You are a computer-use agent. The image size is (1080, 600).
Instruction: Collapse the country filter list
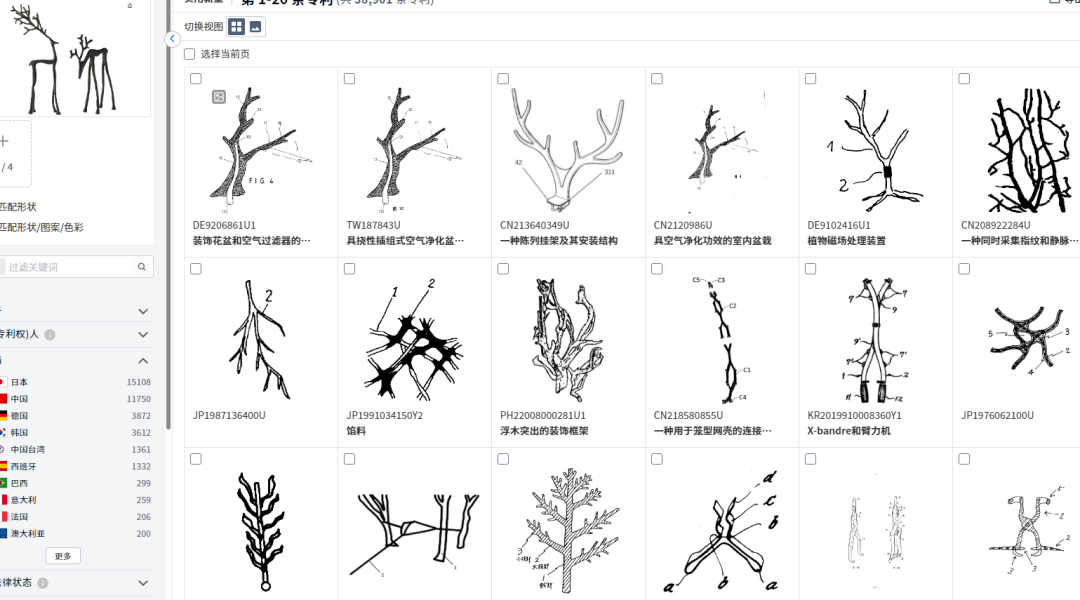[x=143, y=361]
